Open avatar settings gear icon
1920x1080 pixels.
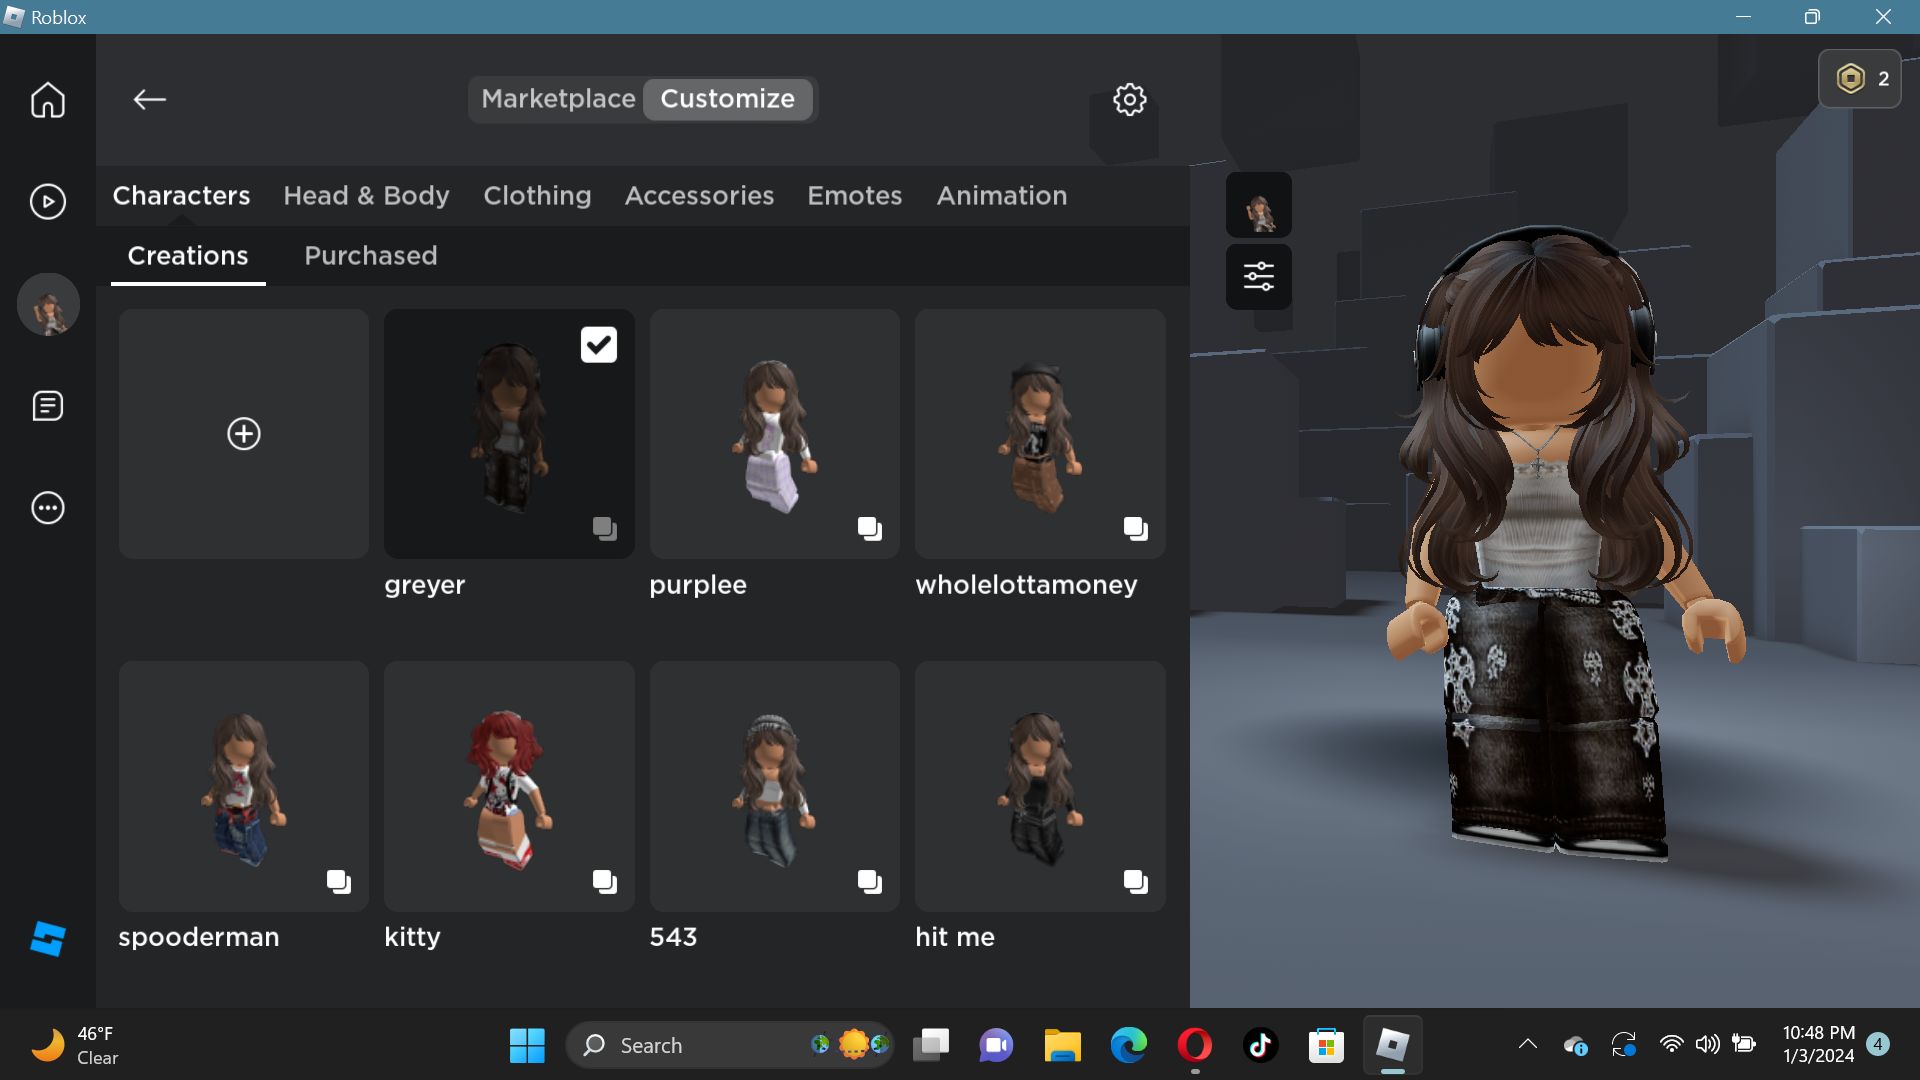(1130, 99)
